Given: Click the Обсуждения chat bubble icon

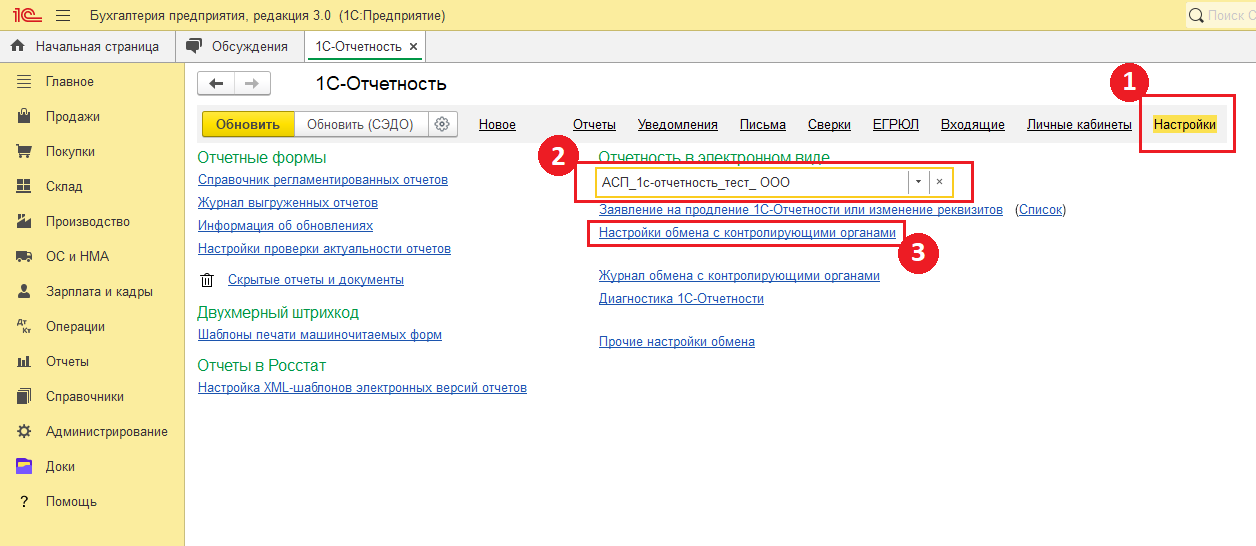Looking at the screenshot, I should (195, 46).
